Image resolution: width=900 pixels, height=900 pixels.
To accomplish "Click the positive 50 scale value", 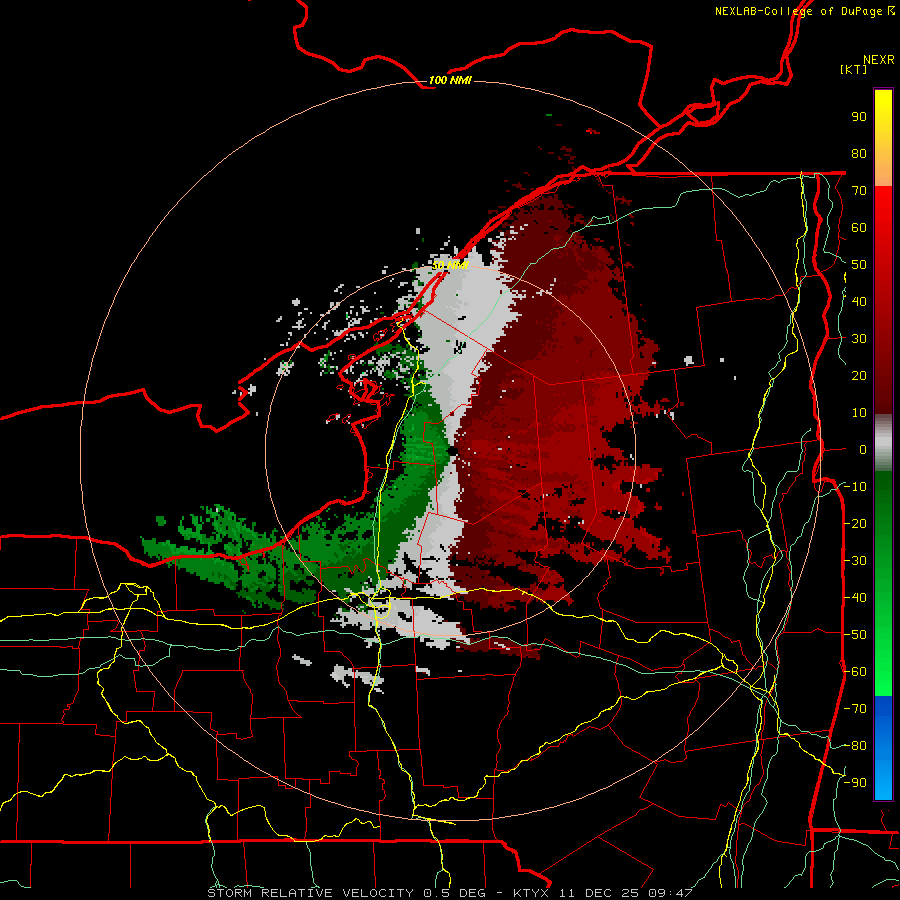I will tap(859, 265).
